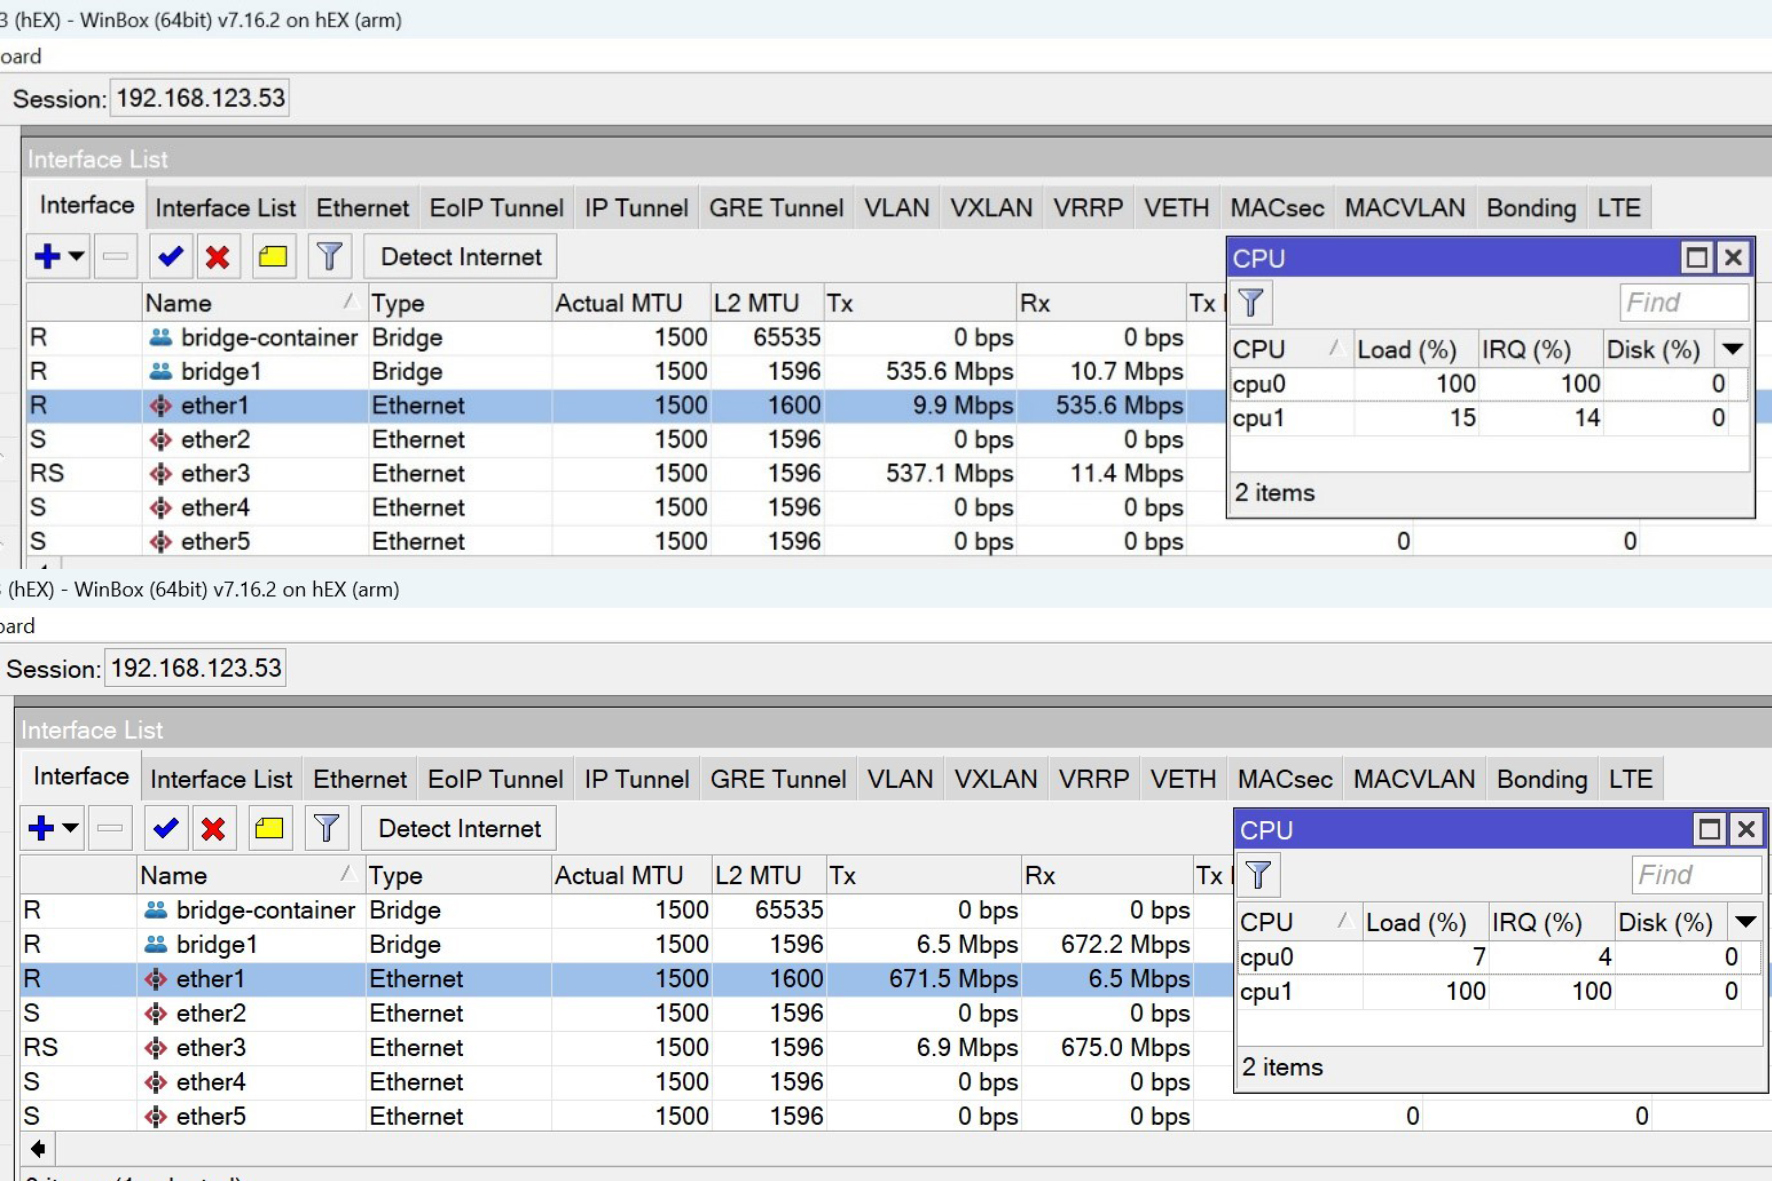
Task: Click the Session address field in the top window
Action: 200,98
